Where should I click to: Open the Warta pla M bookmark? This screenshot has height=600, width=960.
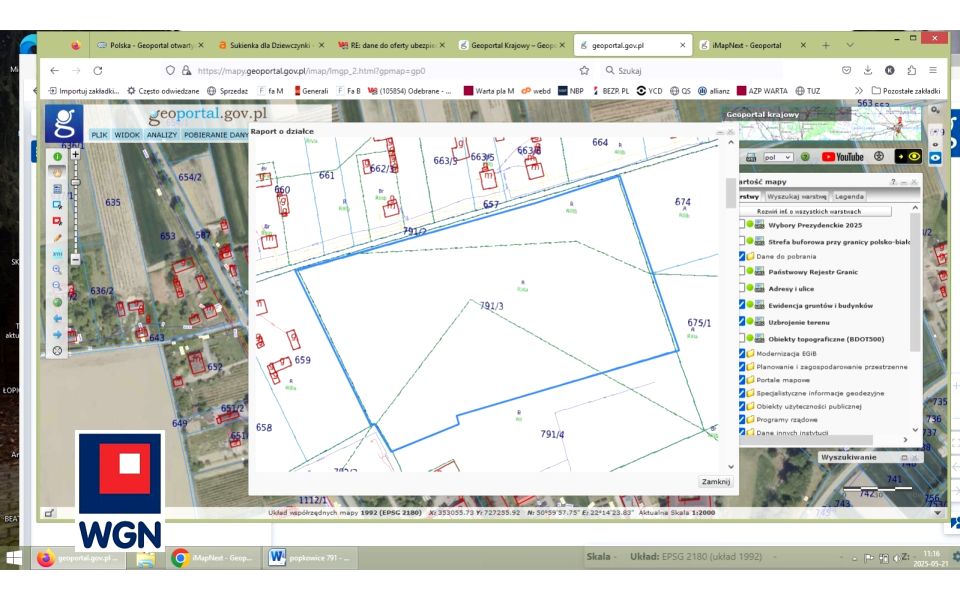(x=489, y=91)
